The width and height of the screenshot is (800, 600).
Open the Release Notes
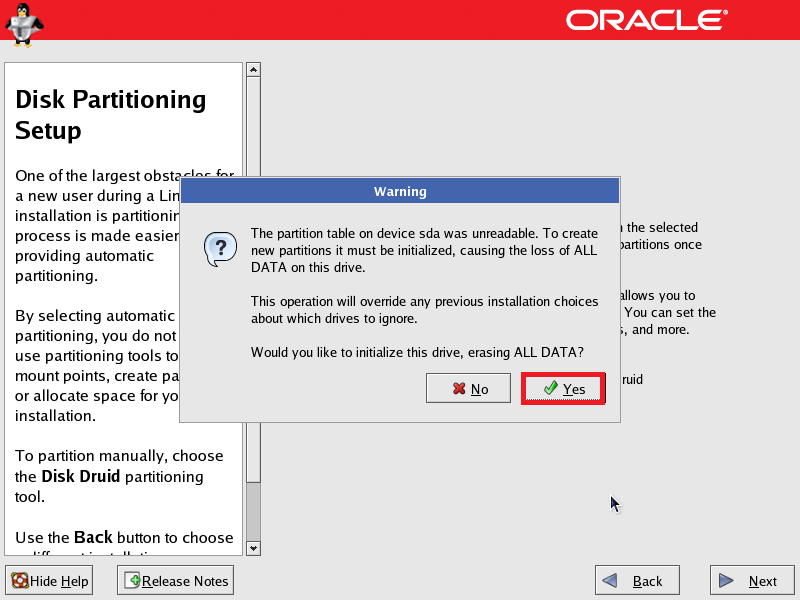point(176,580)
